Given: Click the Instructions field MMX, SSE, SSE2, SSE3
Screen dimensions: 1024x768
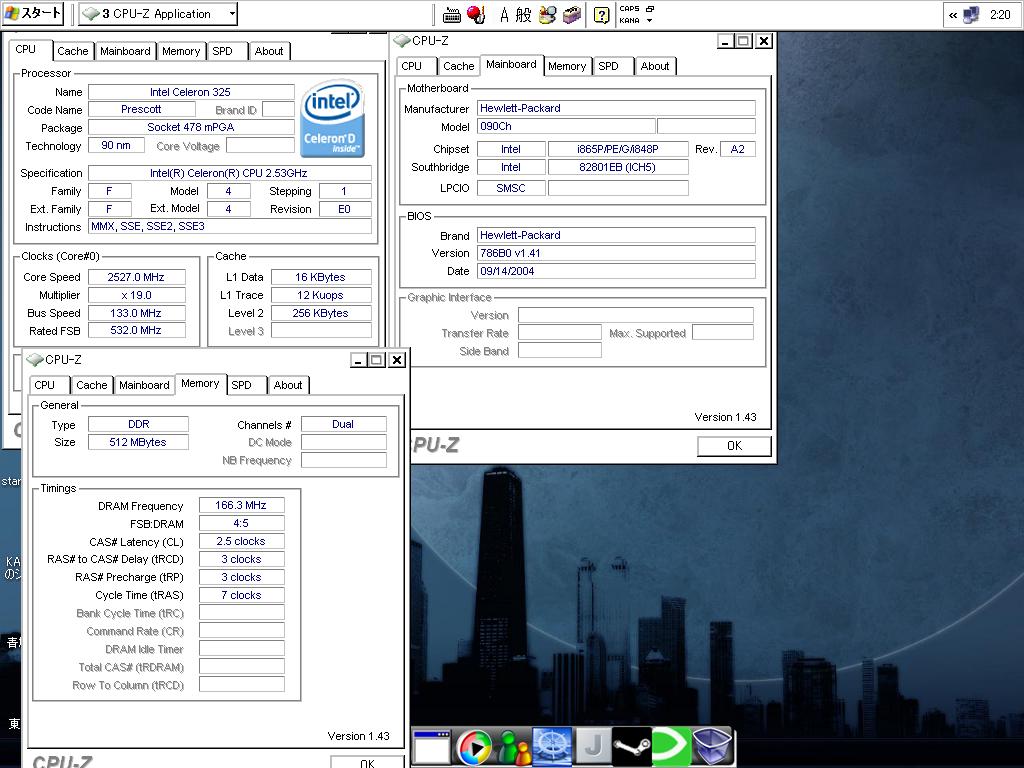Looking at the screenshot, I should (230, 227).
